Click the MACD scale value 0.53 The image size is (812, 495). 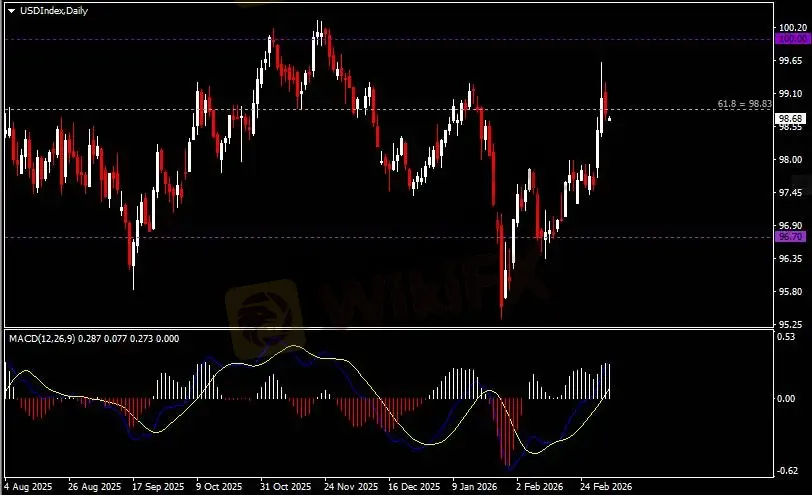tap(786, 337)
